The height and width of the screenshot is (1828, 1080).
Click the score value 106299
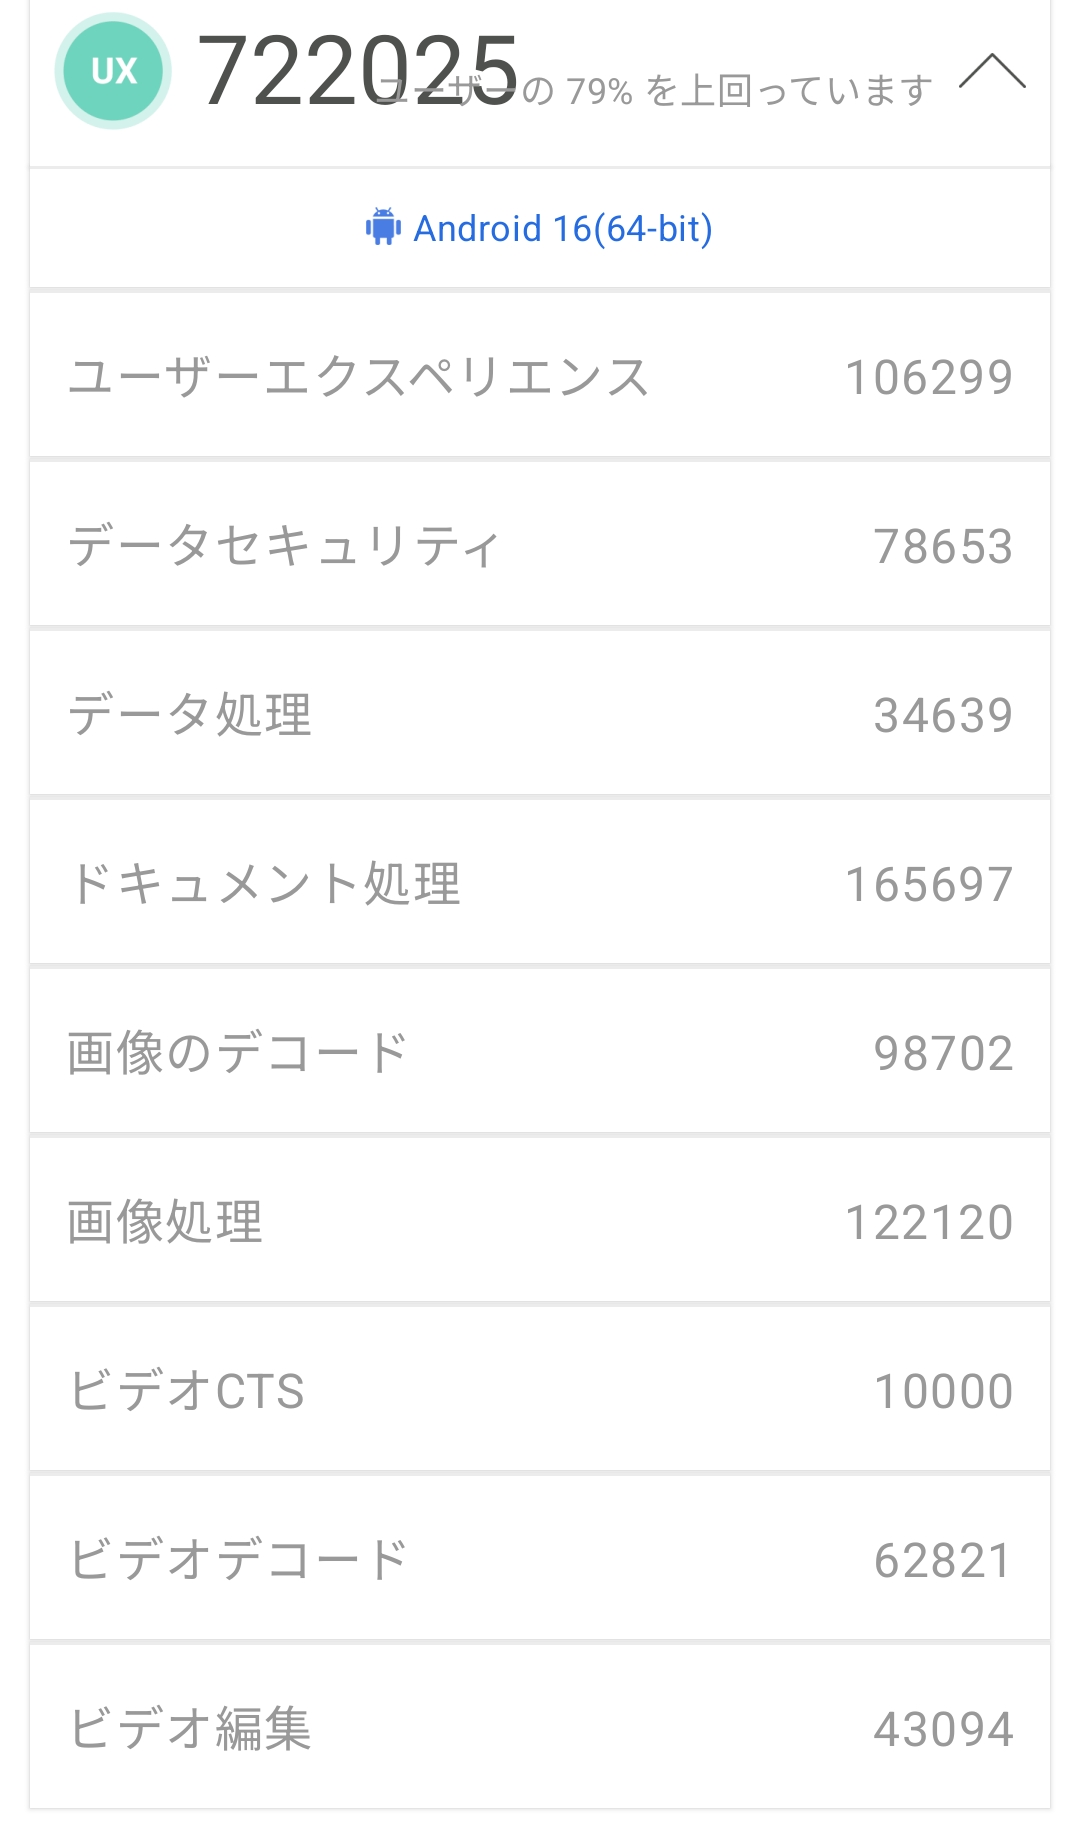point(929,378)
